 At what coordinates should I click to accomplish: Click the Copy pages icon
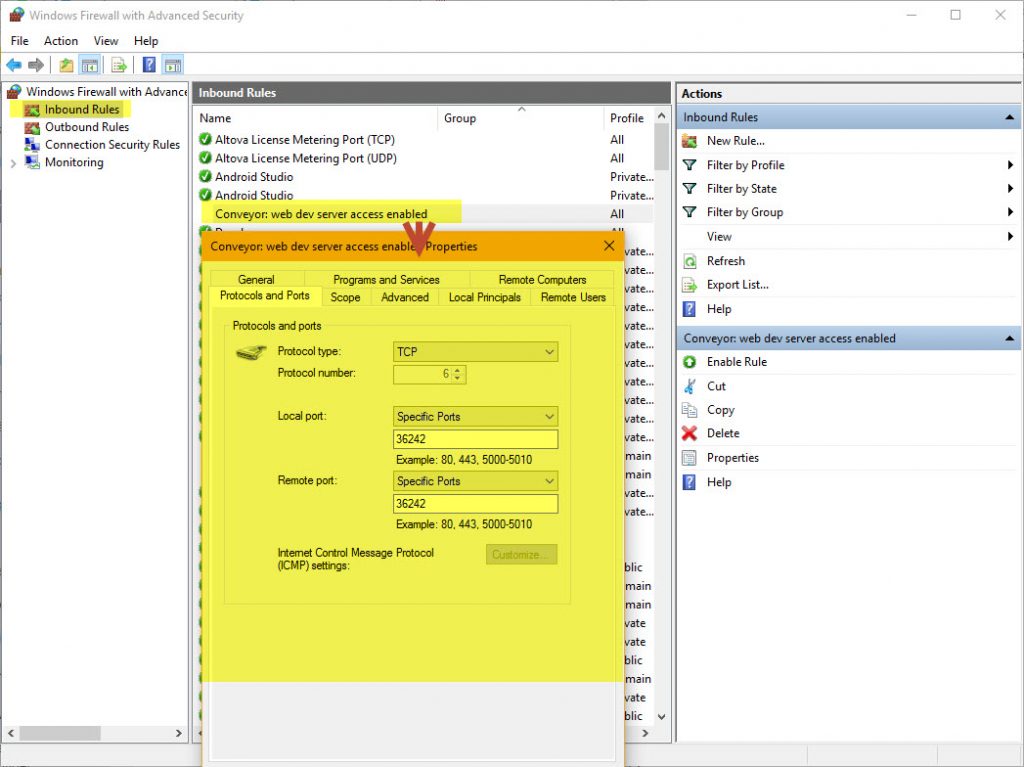pyautogui.click(x=690, y=410)
